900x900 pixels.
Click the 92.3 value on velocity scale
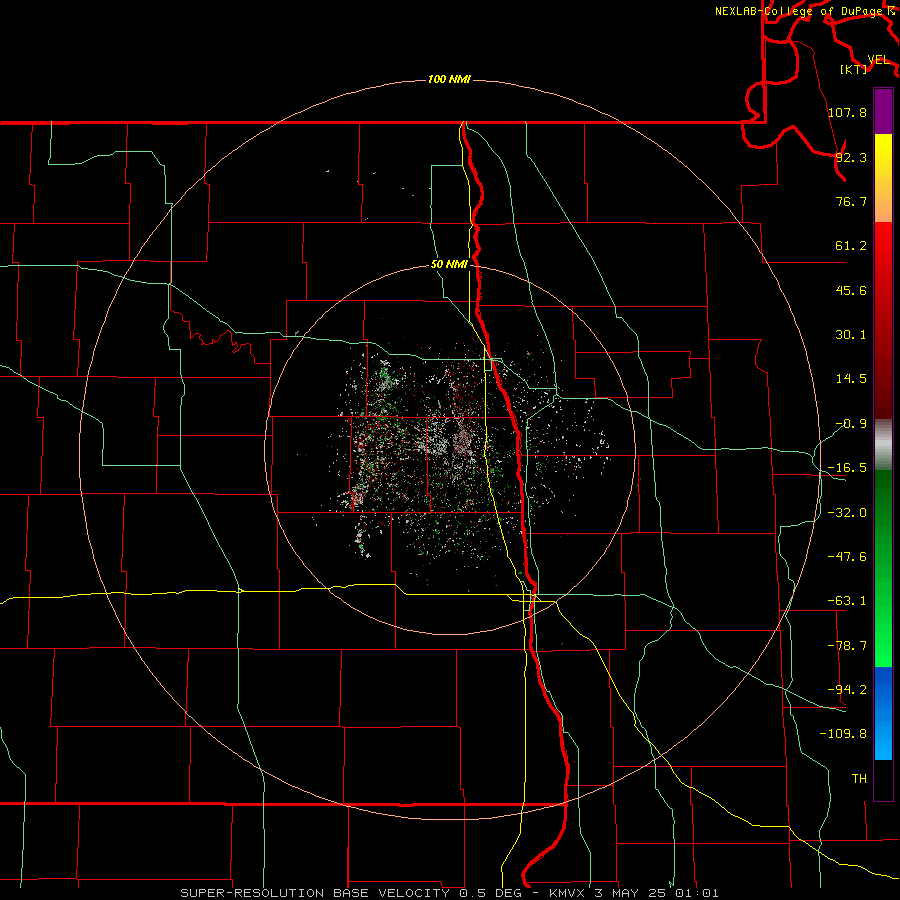coord(851,157)
